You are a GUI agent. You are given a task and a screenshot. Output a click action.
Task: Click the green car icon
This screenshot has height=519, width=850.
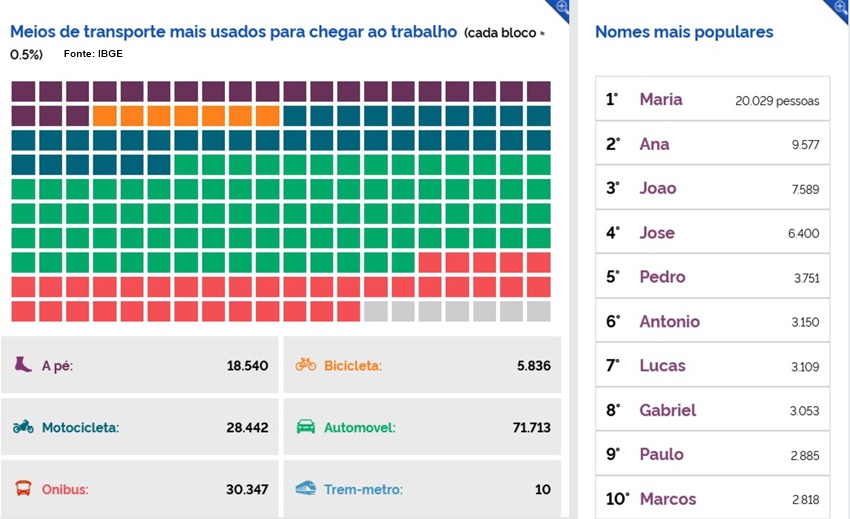(305, 427)
